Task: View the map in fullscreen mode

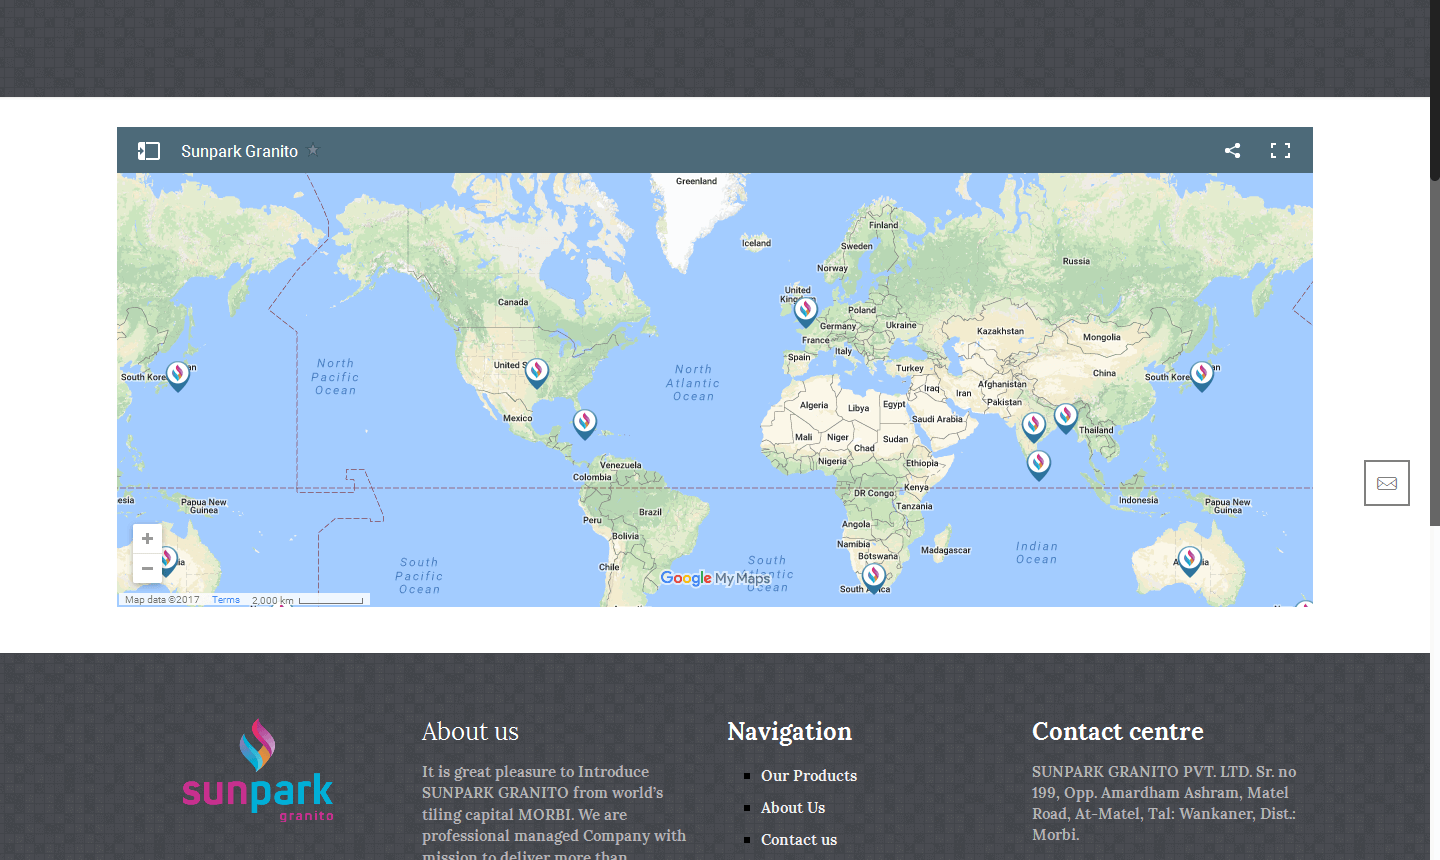Action: [x=1280, y=150]
